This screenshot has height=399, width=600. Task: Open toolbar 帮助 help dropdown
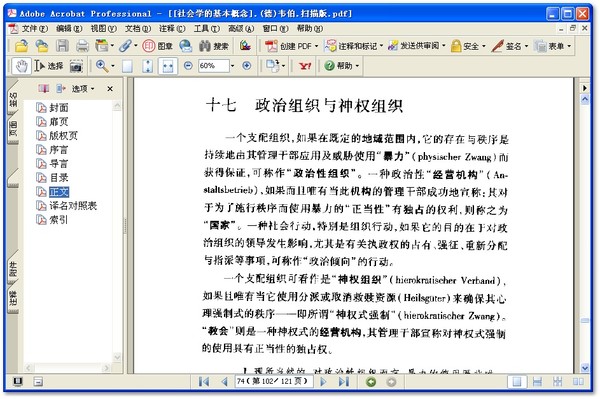(341, 66)
